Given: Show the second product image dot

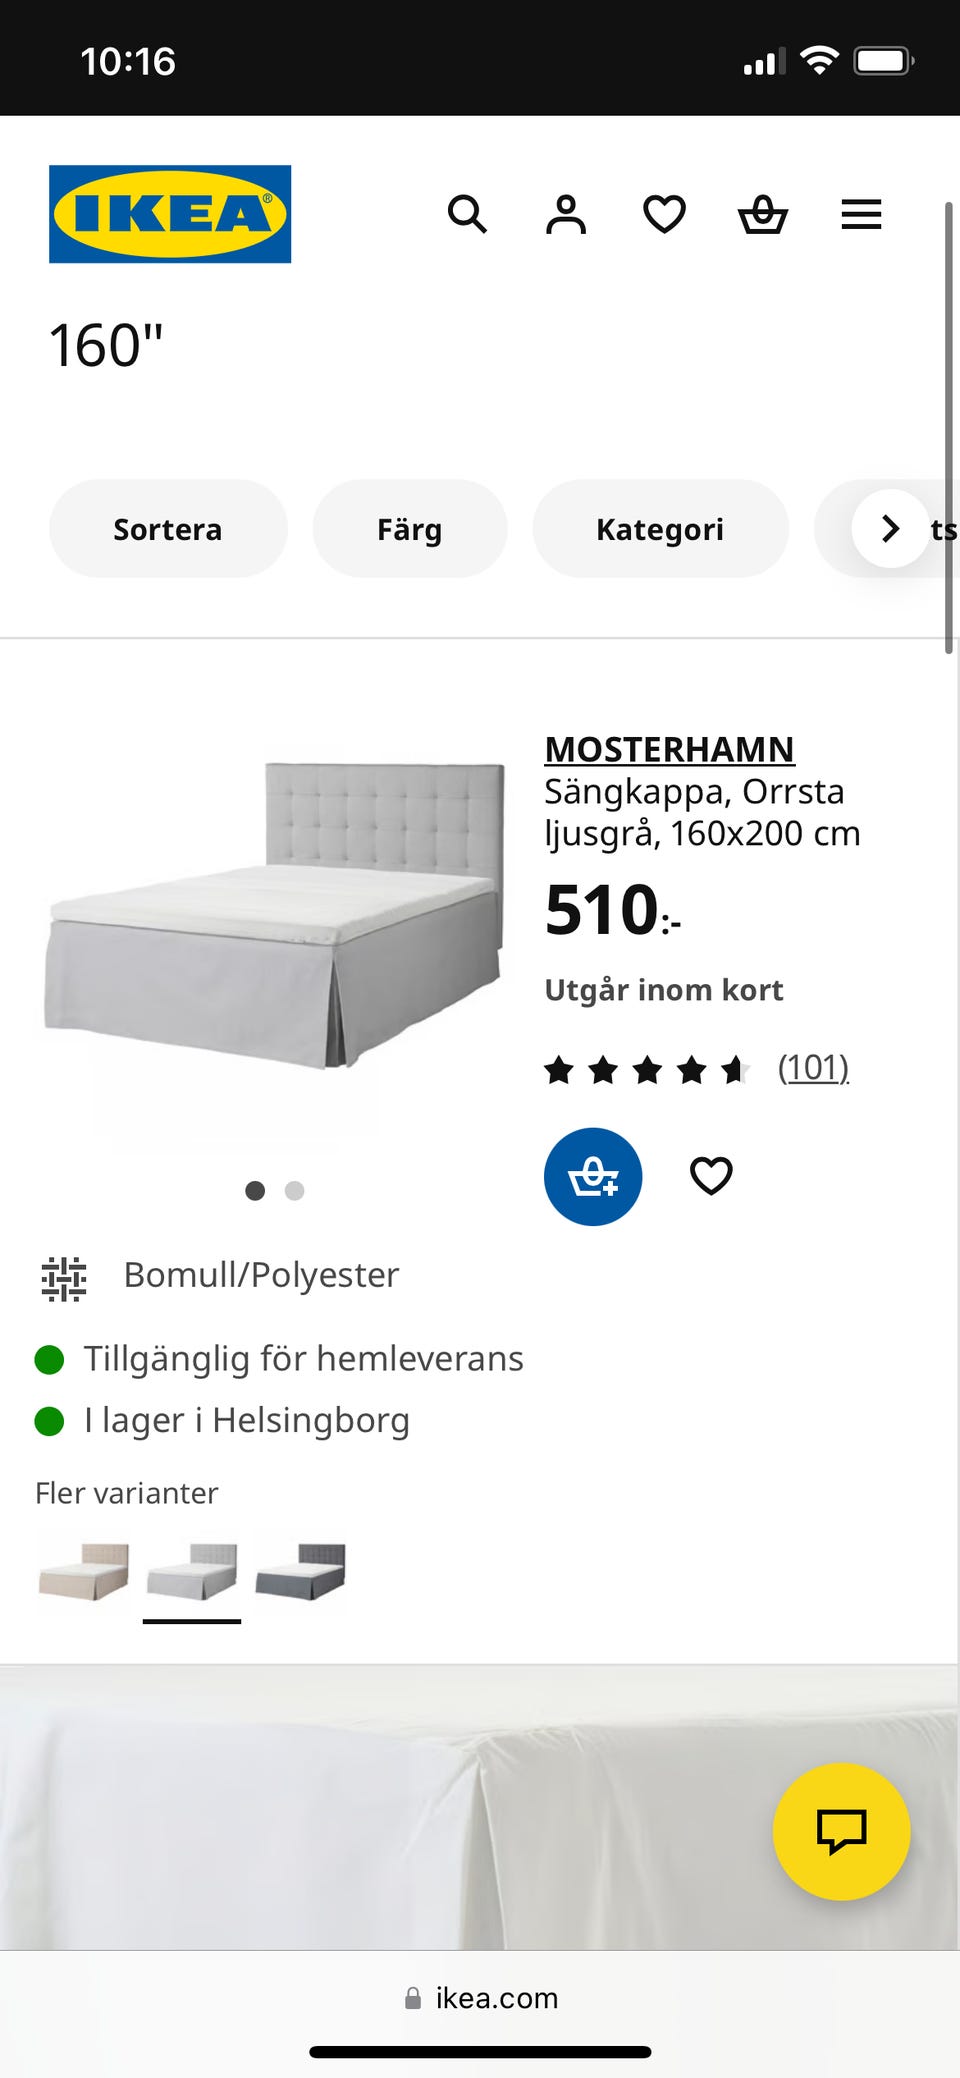Looking at the screenshot, I should tap(294, 1190).
